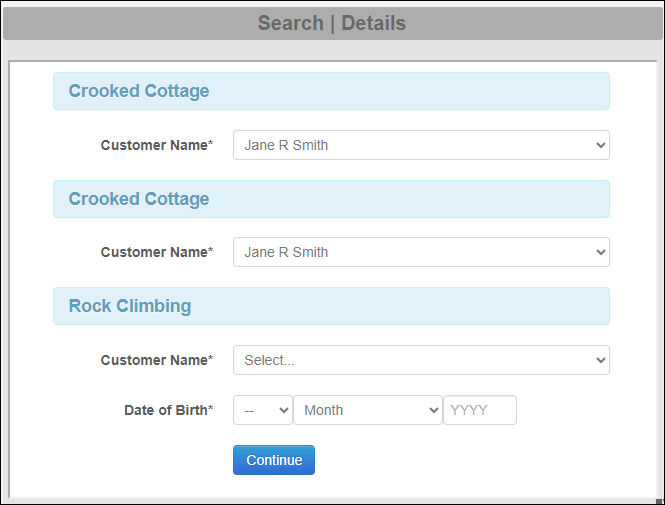Click the chevron arrow on second Jane R Smith dropdown
665x505 pixels.
point(601,252)
